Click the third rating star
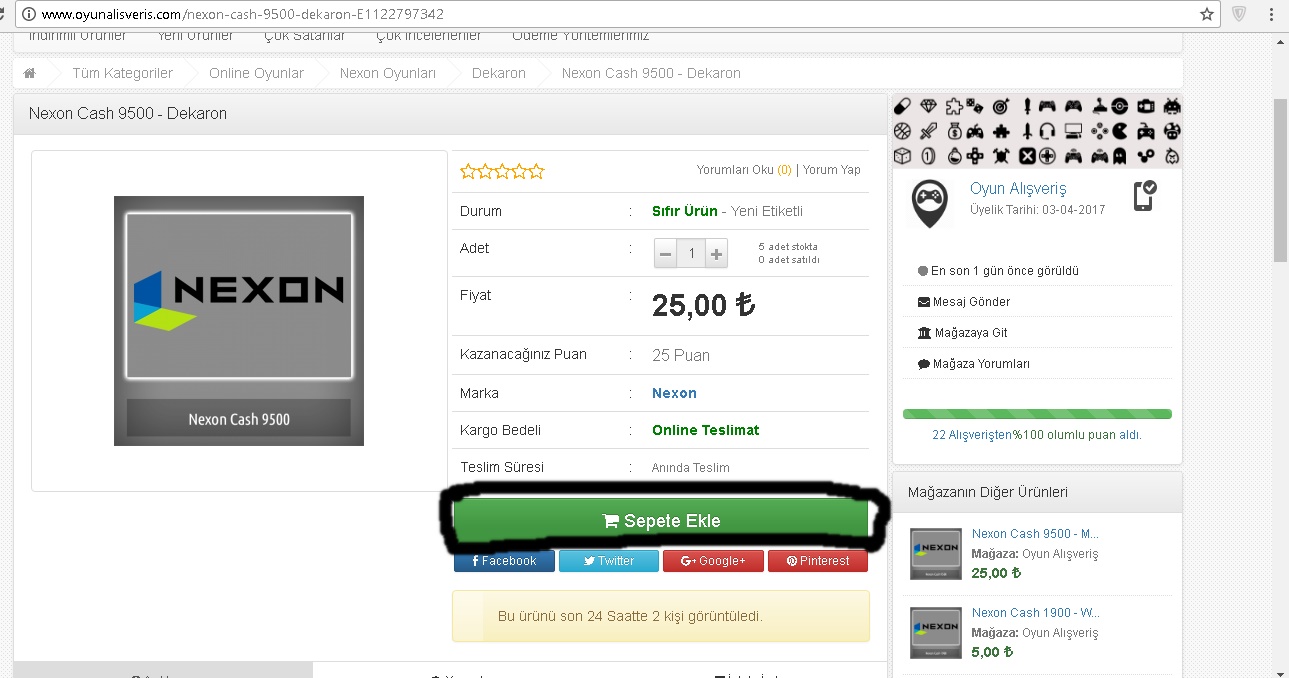The height and width of the screenshot is (678, 1289). point(502,171)
